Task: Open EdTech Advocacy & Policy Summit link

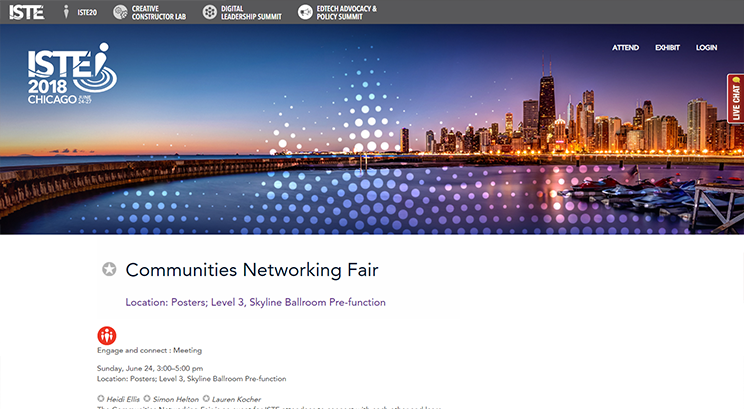Action: point(346,12)
